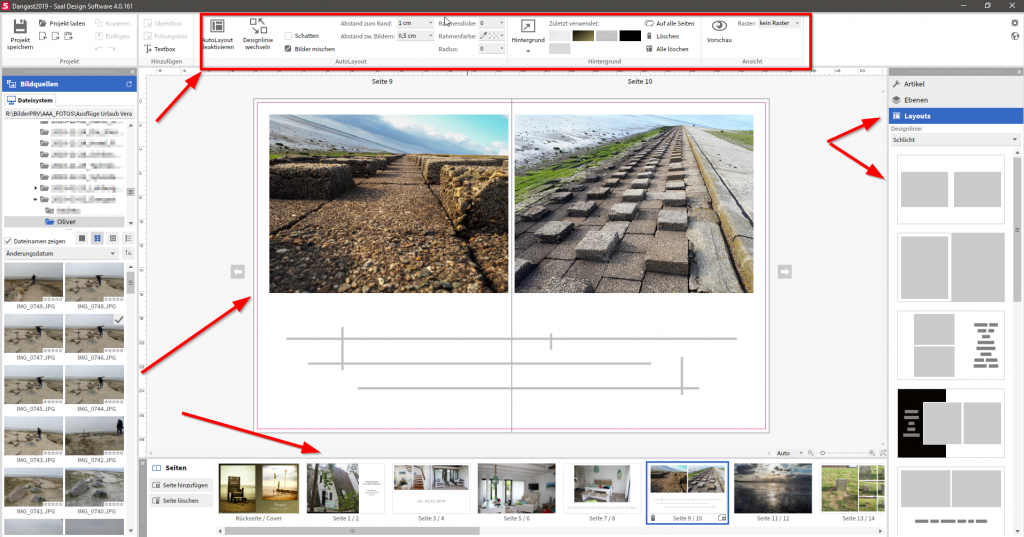The width and height of the screenshot is (1024, 537).
Task: Open the Vorschau preview eye icon
Action: [x=718, y=27]
